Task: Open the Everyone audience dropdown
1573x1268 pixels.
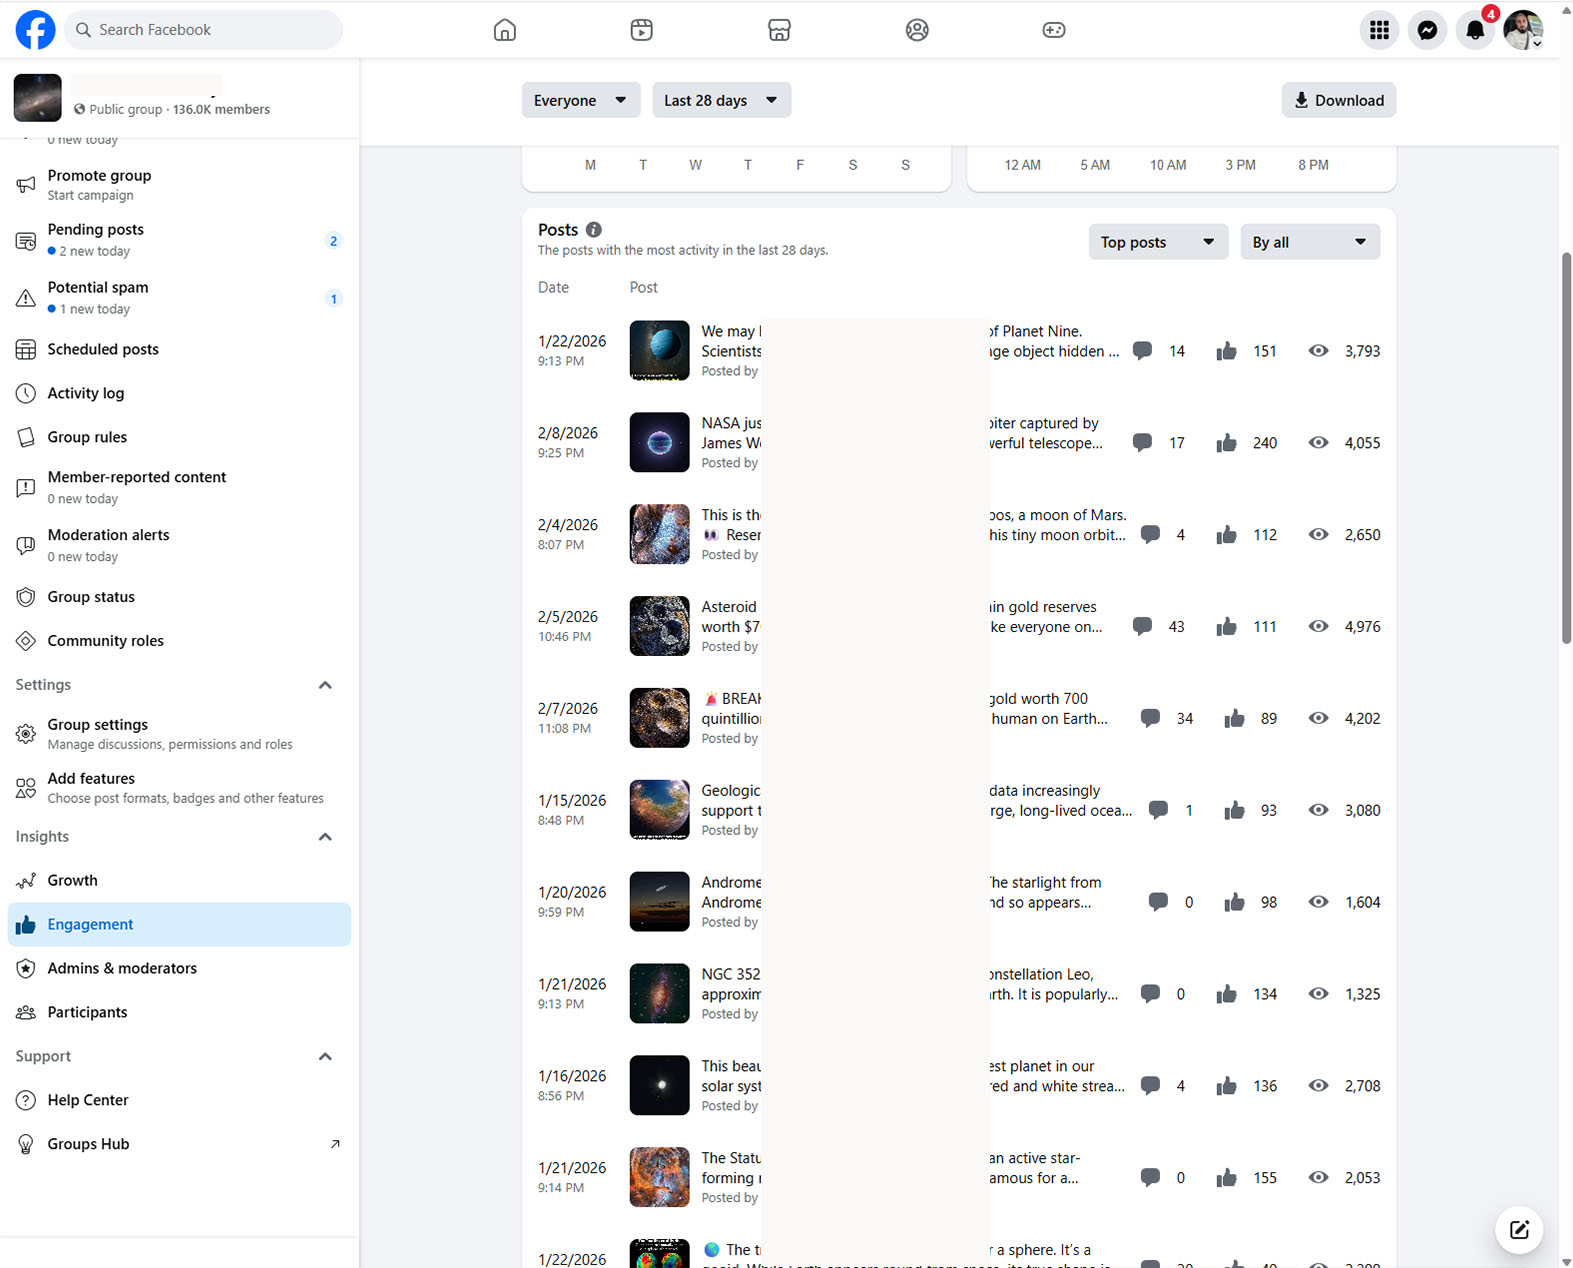Action: [581, 100]
